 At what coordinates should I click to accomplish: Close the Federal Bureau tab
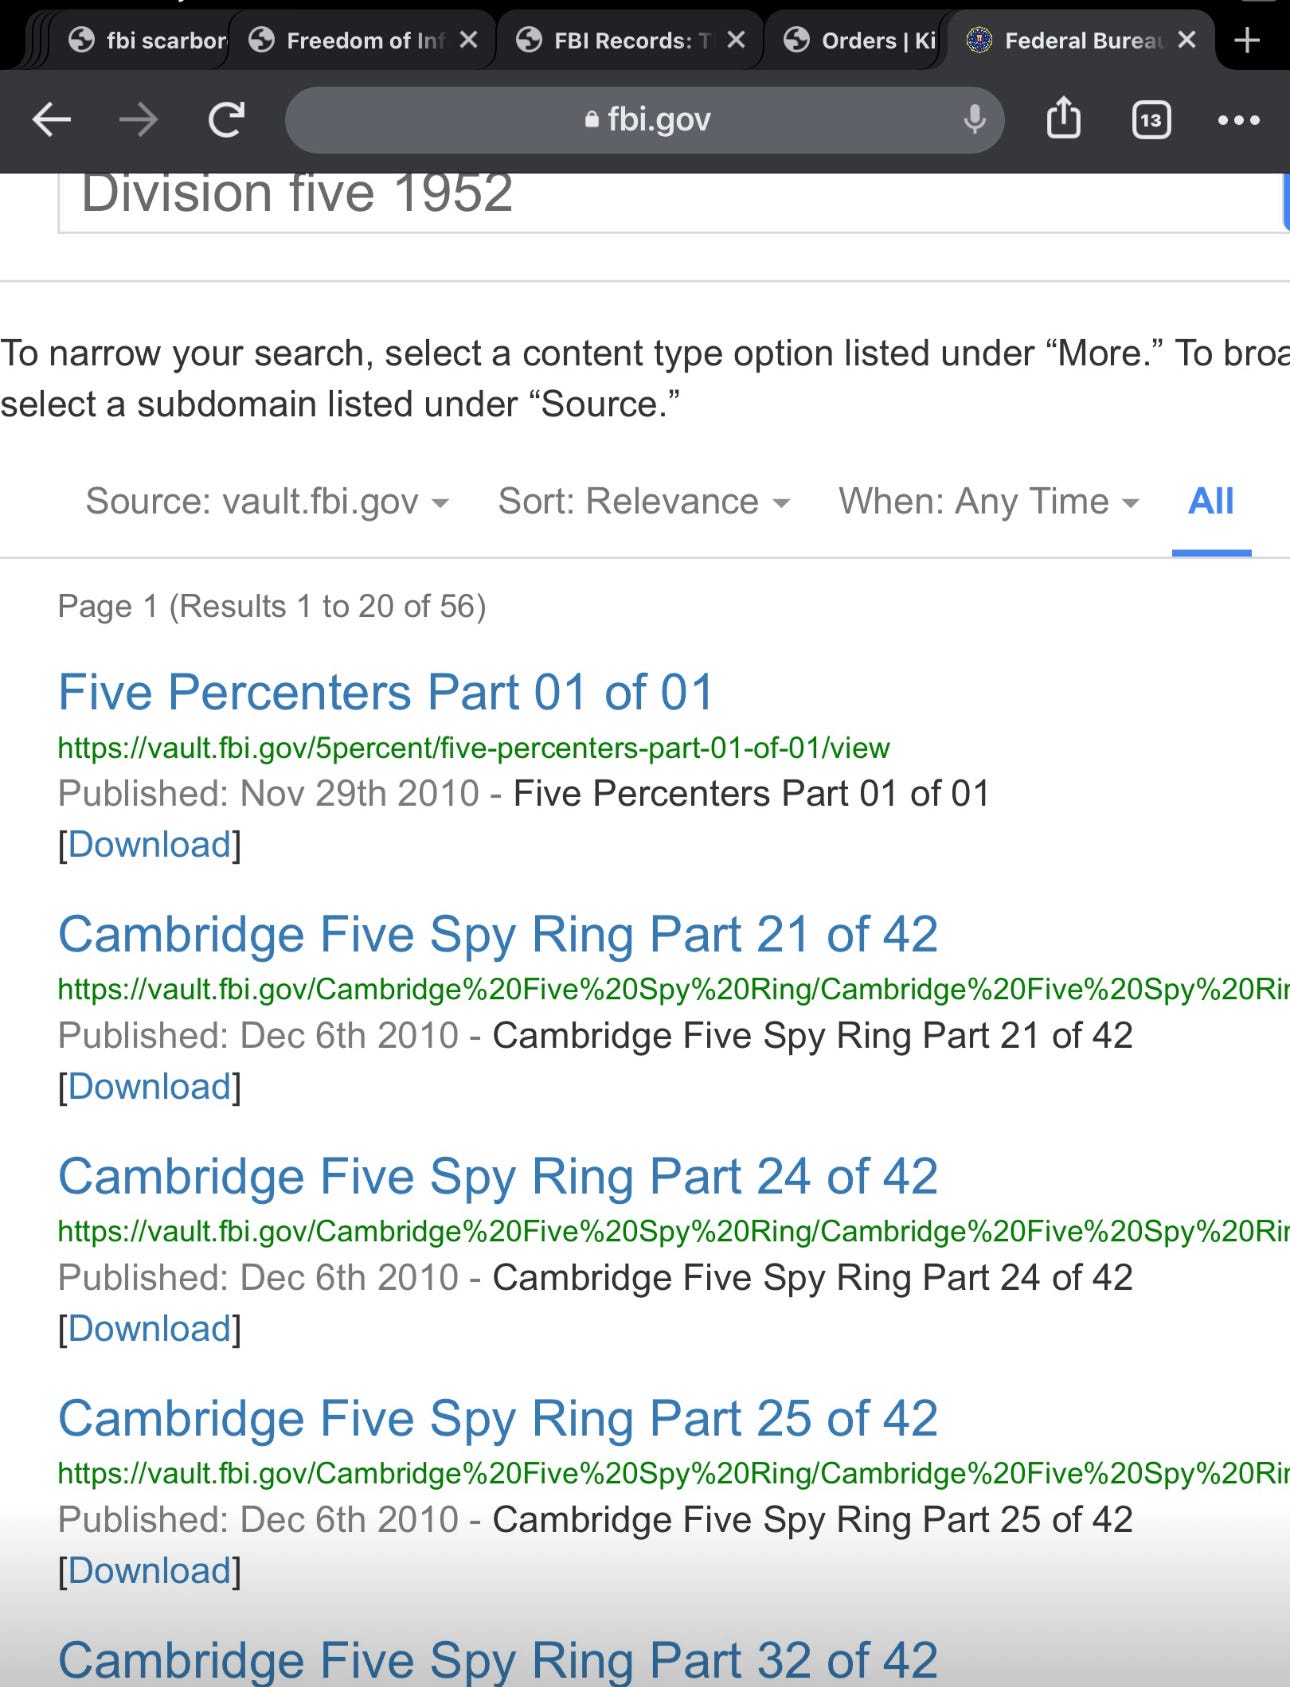[1187, 40]
